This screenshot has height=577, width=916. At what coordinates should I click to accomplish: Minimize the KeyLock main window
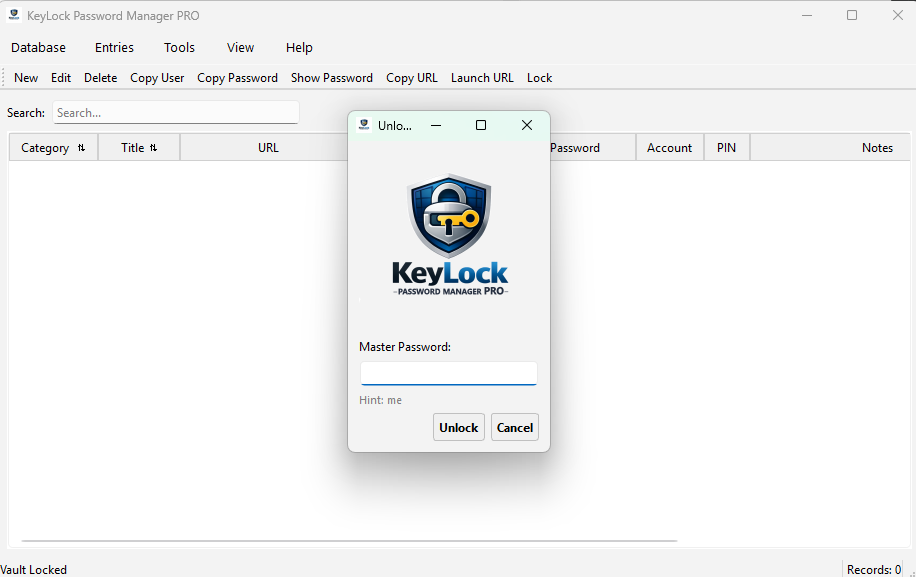point(807,15)
